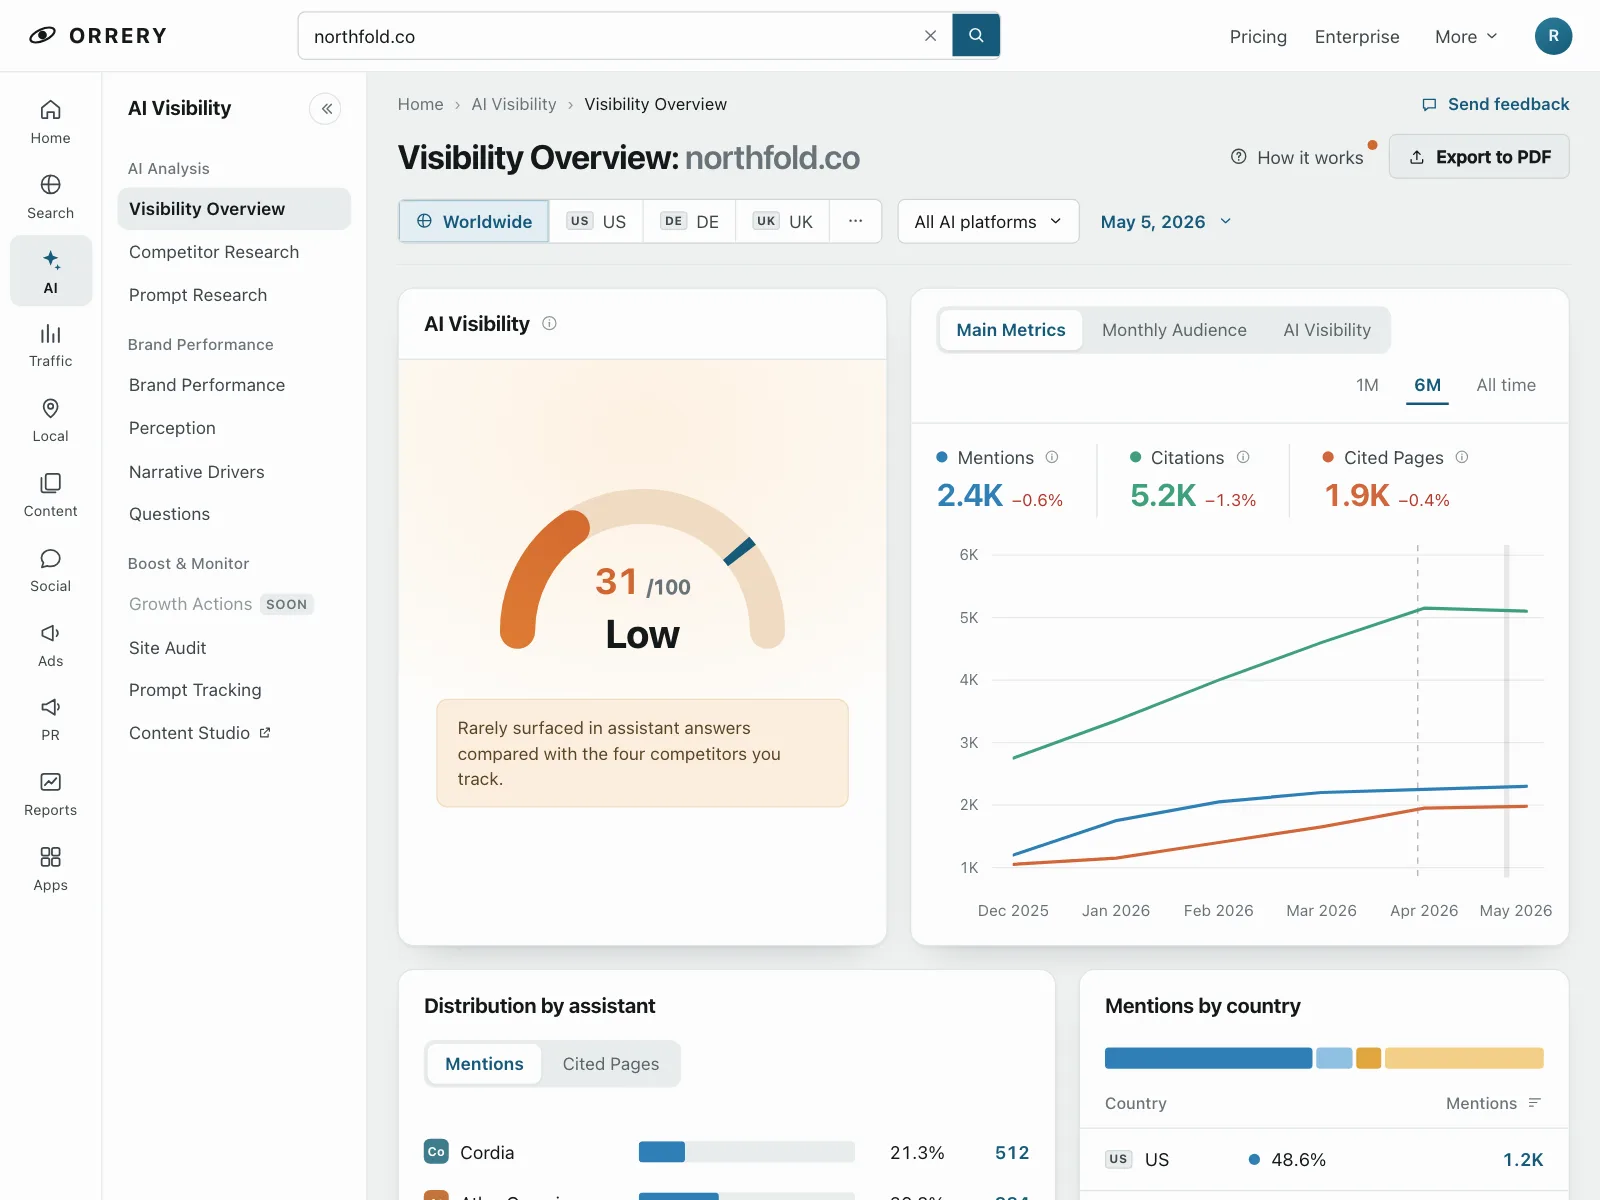Click the AI Visibility breadcrumb link
This screenshot has width=1600, height=1200.
click(514, 104)
